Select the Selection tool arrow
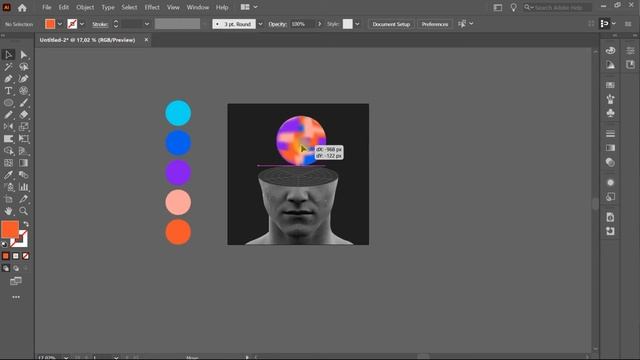Screen dimensions: 640x360 [8, 55]
